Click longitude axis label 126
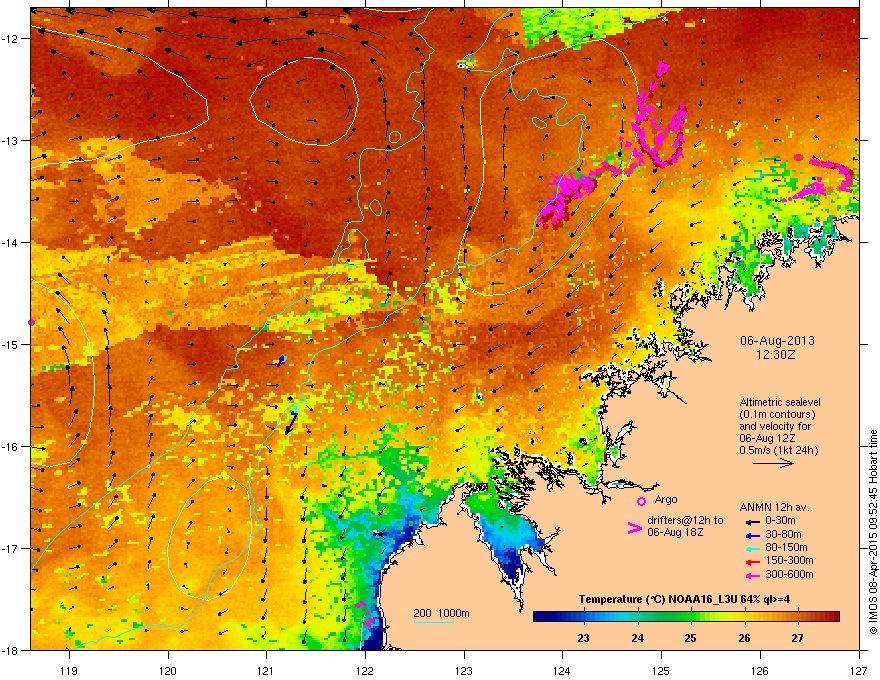This screenshot has width=880, height=680. click(760, 670)
